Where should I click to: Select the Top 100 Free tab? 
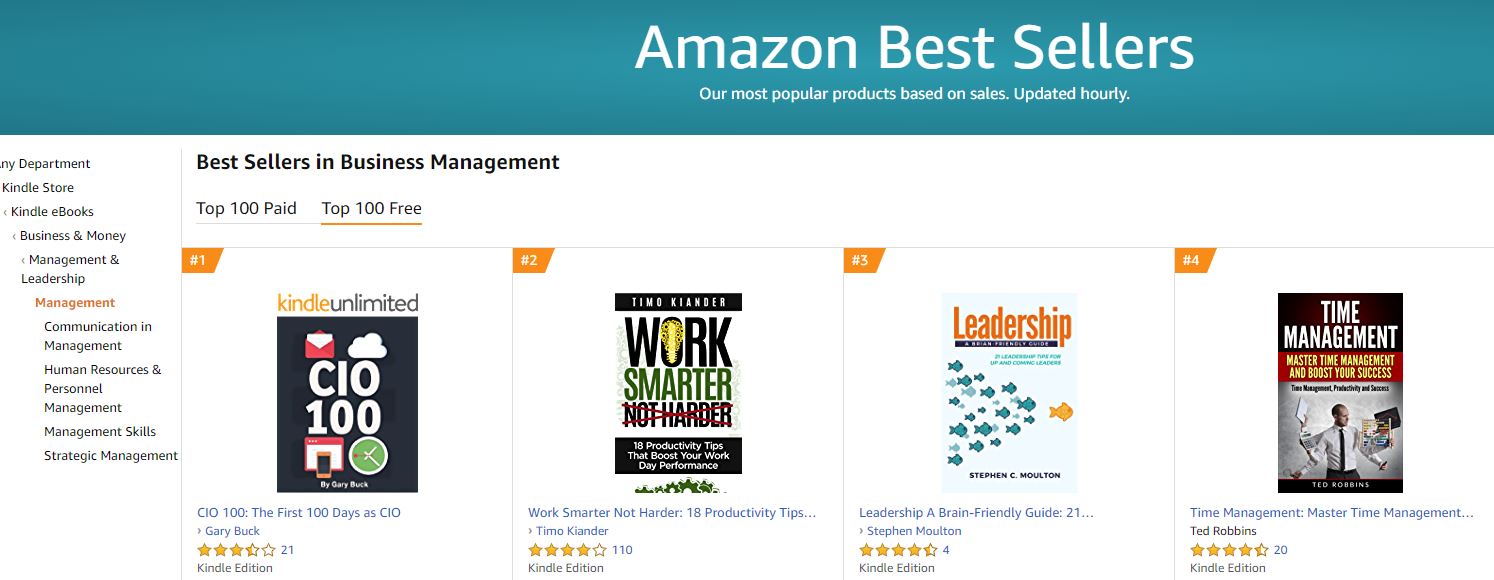click(371, 208)
